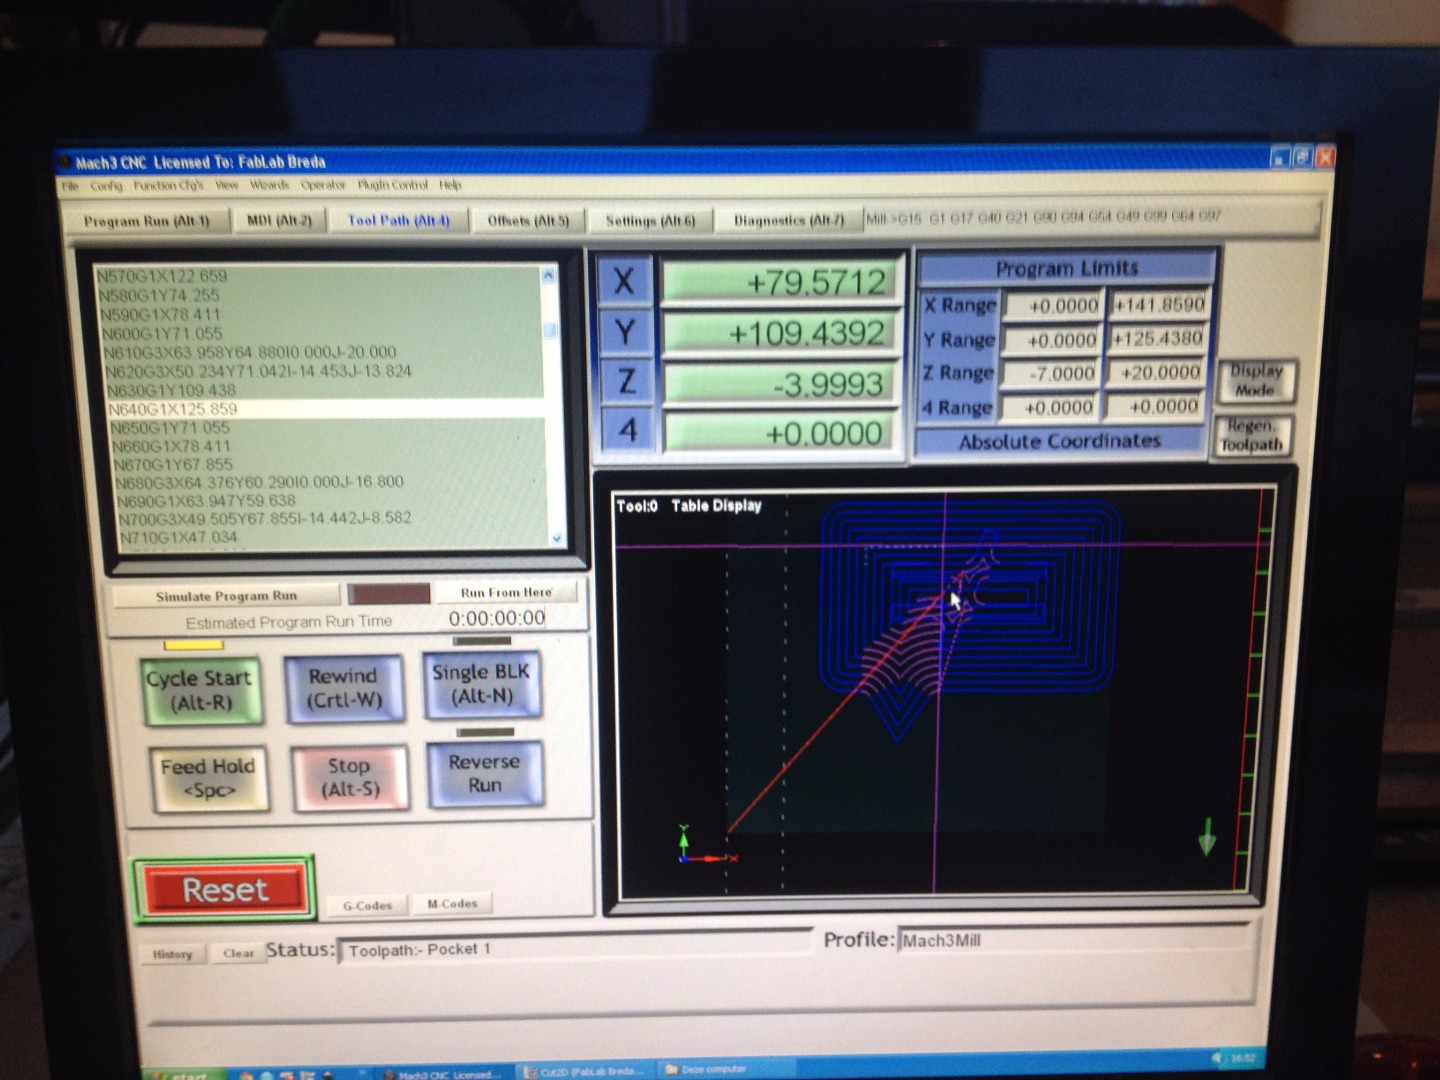Click the Display Mode button
This screenshot has height=1080, width=1440.
pos(1256,380)
